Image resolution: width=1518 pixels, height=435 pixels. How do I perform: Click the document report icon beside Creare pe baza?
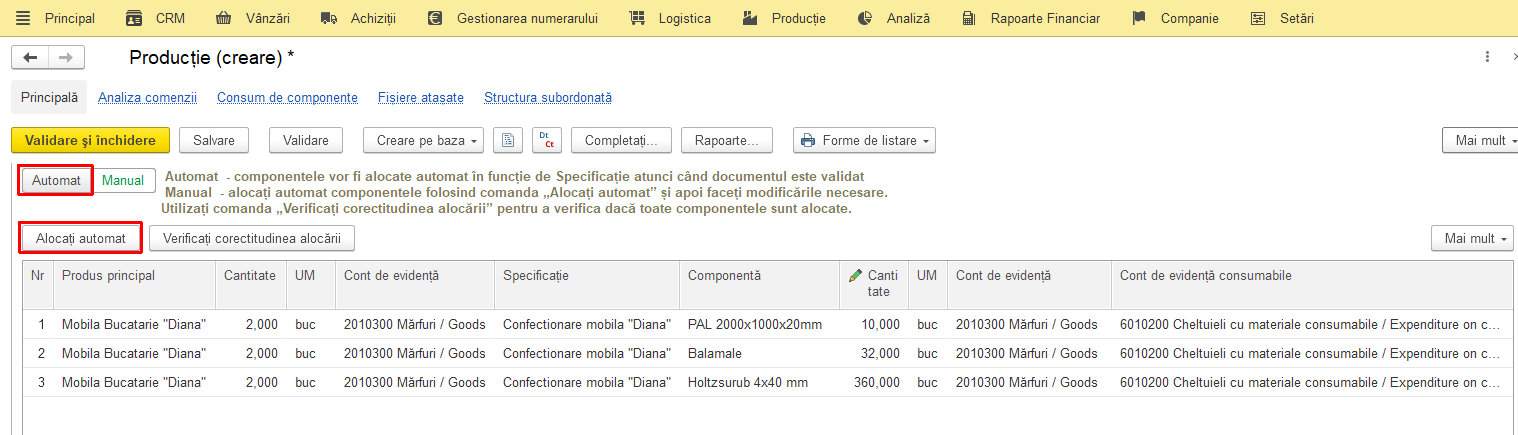tap(508, 141)
